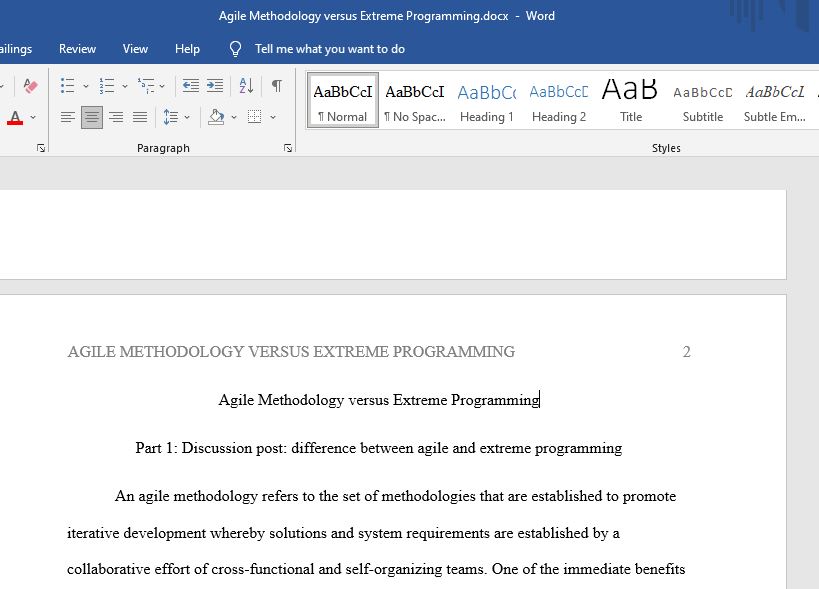
Task: Apply the Subtle Emphasis style
Action: (x=775, y=100)
